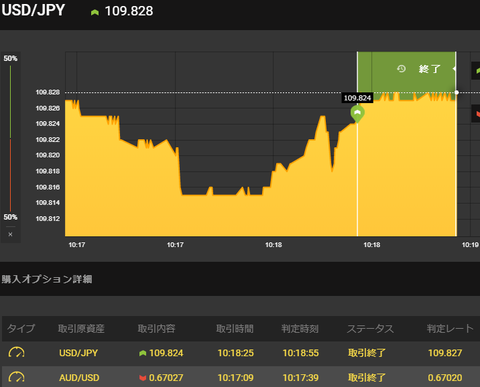Close the sentiment gauge with the X

[x=10, y=234]
